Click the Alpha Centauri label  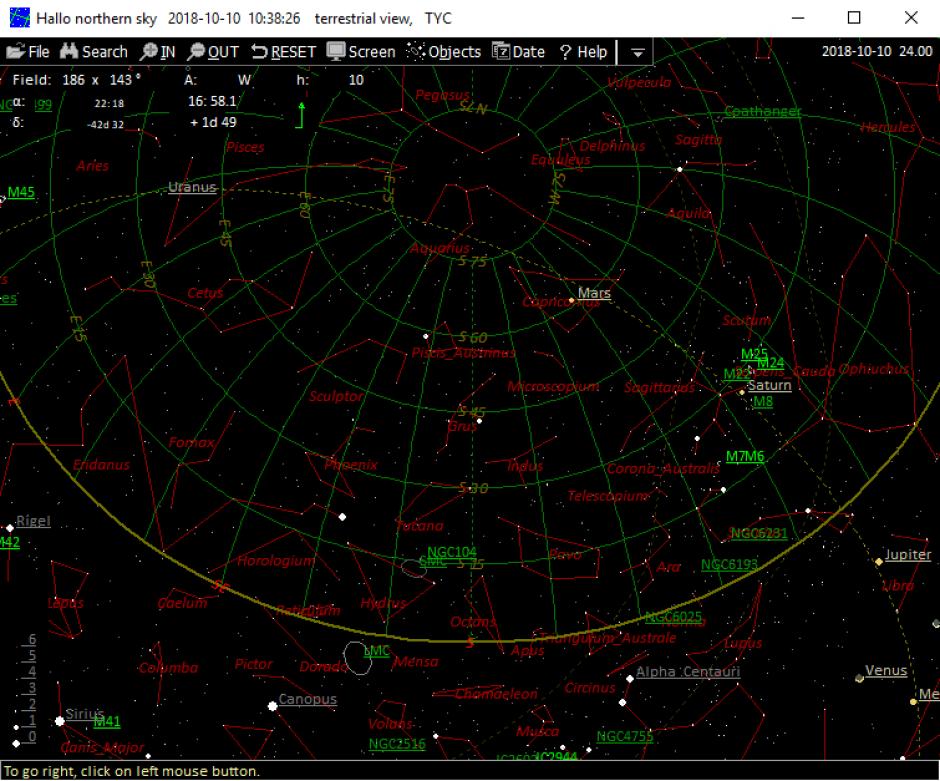click(688, 672)
